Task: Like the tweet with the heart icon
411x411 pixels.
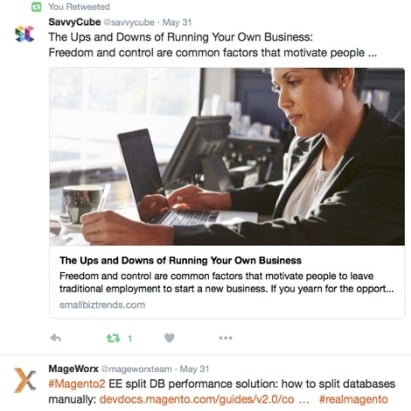Action: [169, 338]
